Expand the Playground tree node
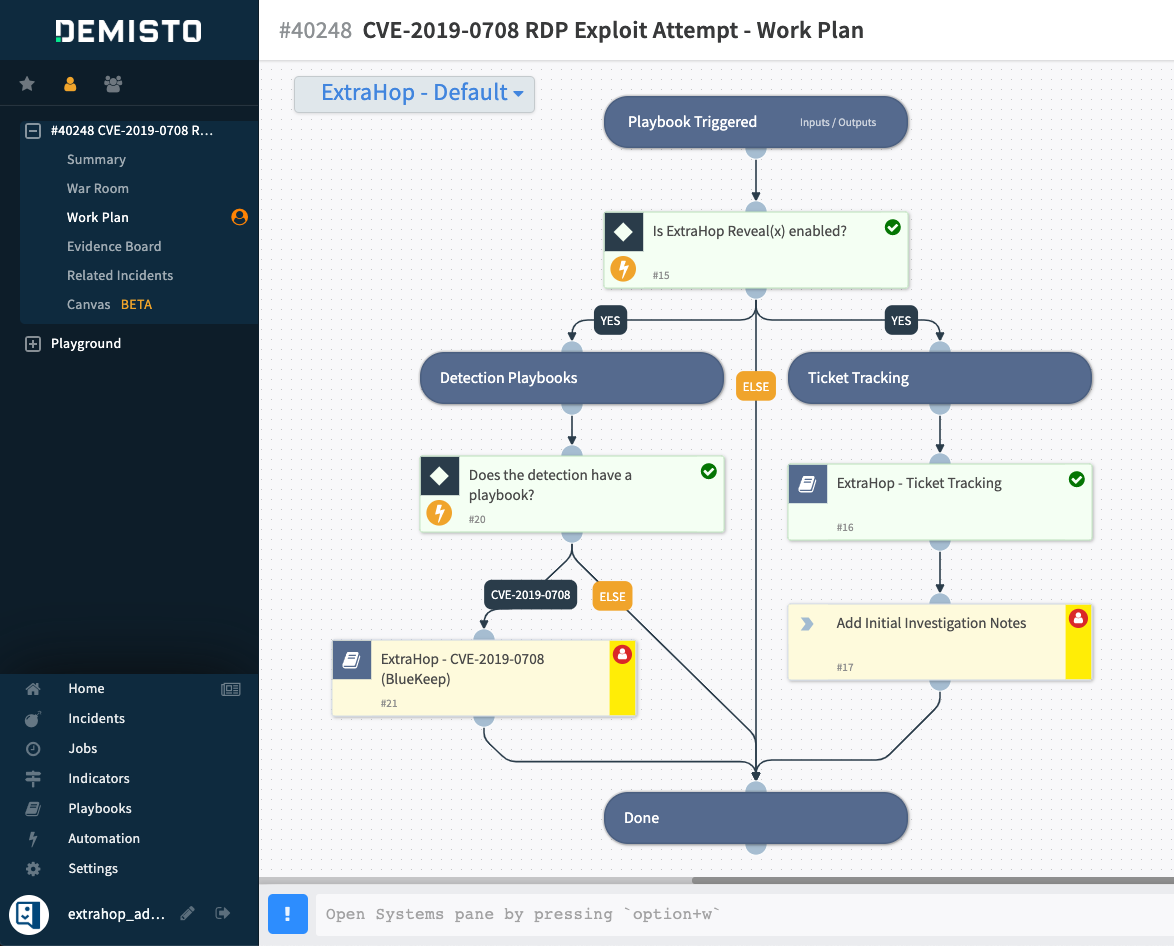Screen dimensions: 1174x946 click(x=33, y=344)
